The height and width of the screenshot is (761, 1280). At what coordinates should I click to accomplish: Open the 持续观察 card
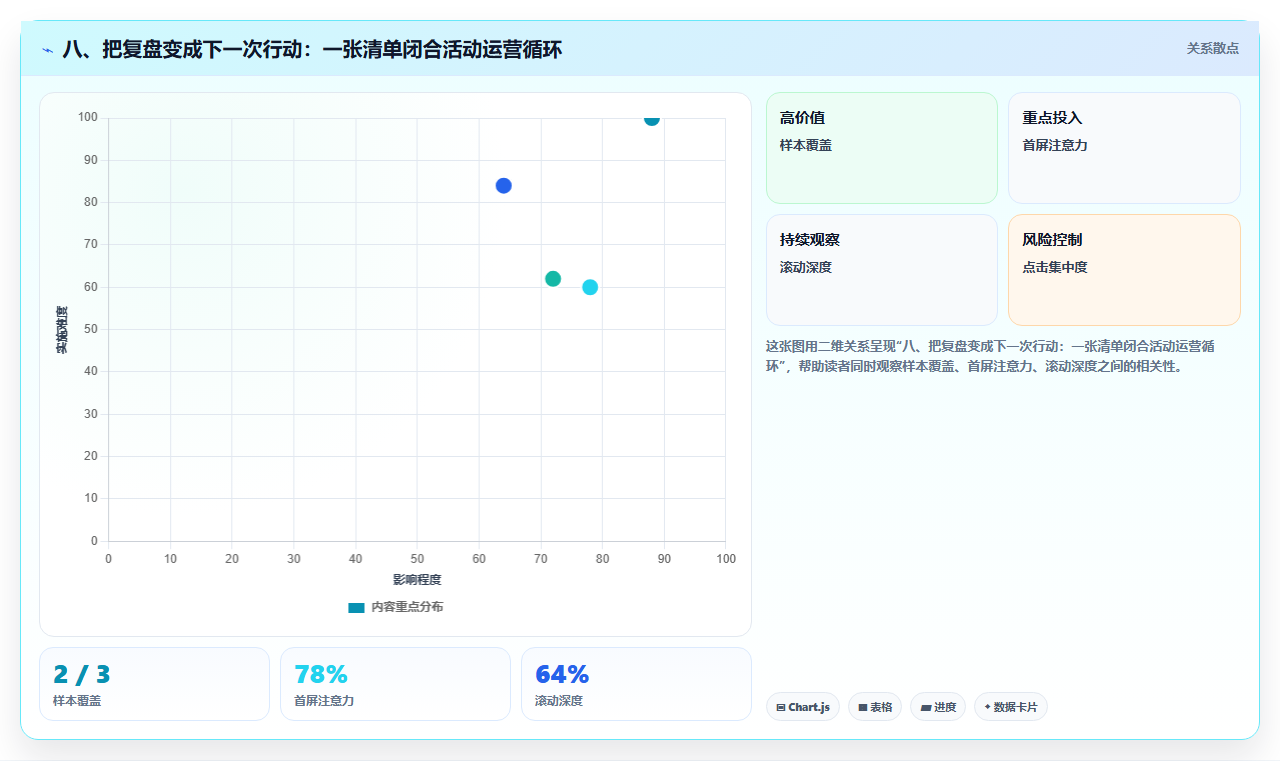[882, 270]
